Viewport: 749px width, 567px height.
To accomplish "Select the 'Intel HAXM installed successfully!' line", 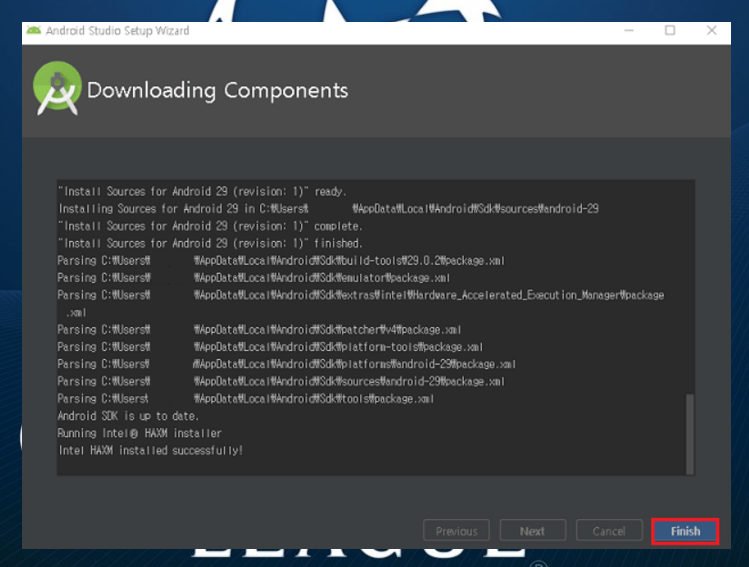I will 150,450.
